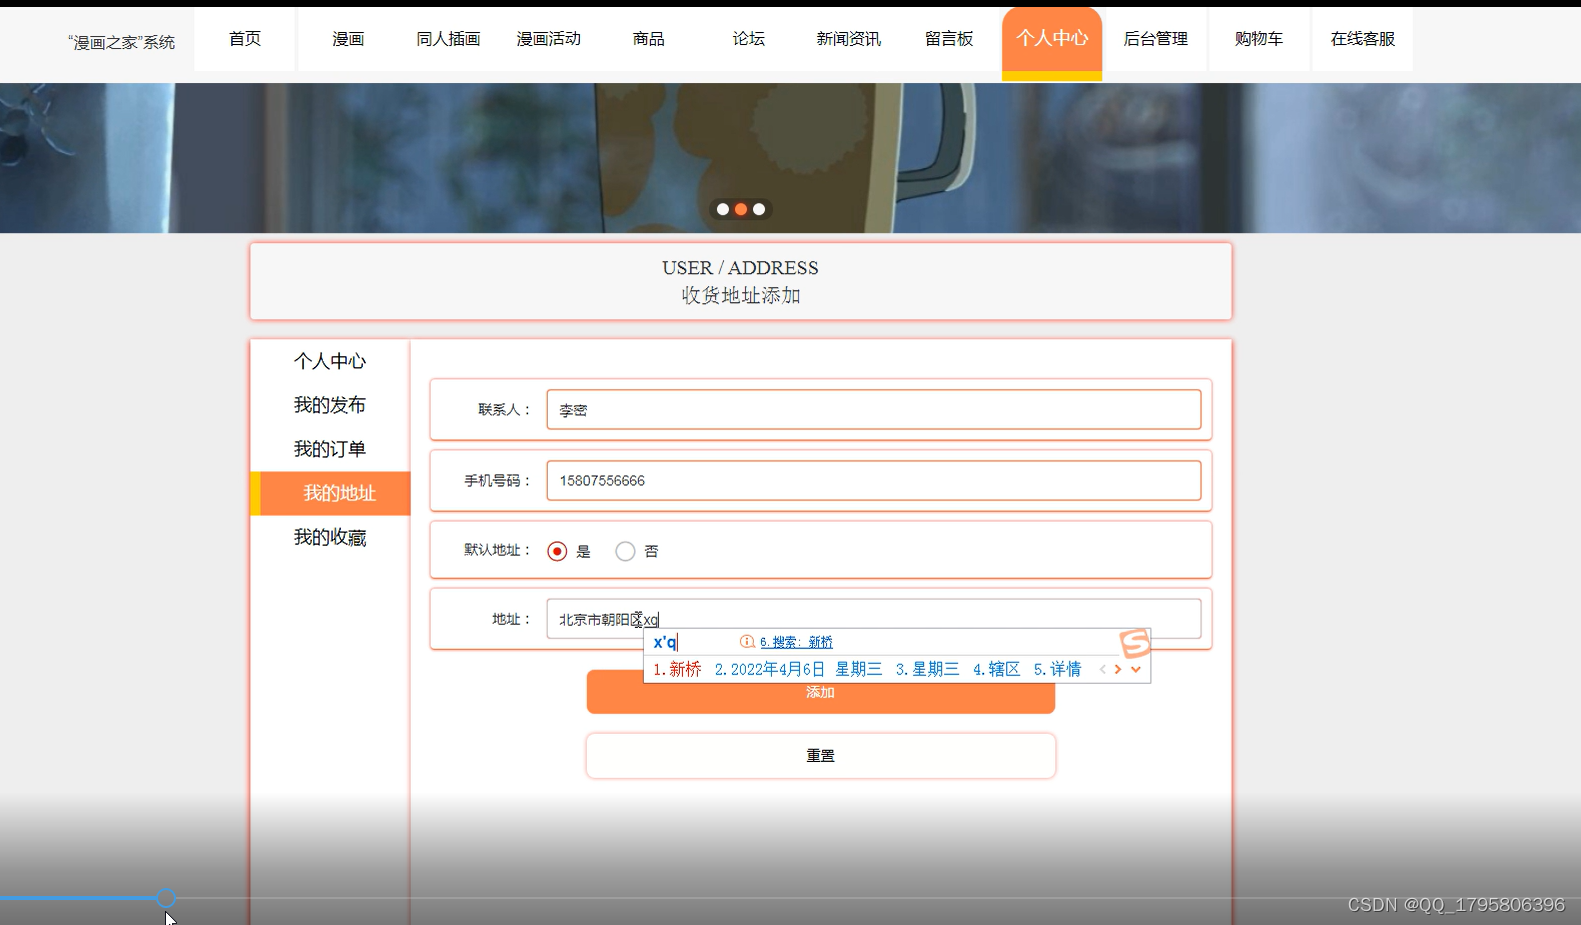Expand the IME candidate list chevron
This screenshot has height=925, width=1581.
[x=1136, y=670]
